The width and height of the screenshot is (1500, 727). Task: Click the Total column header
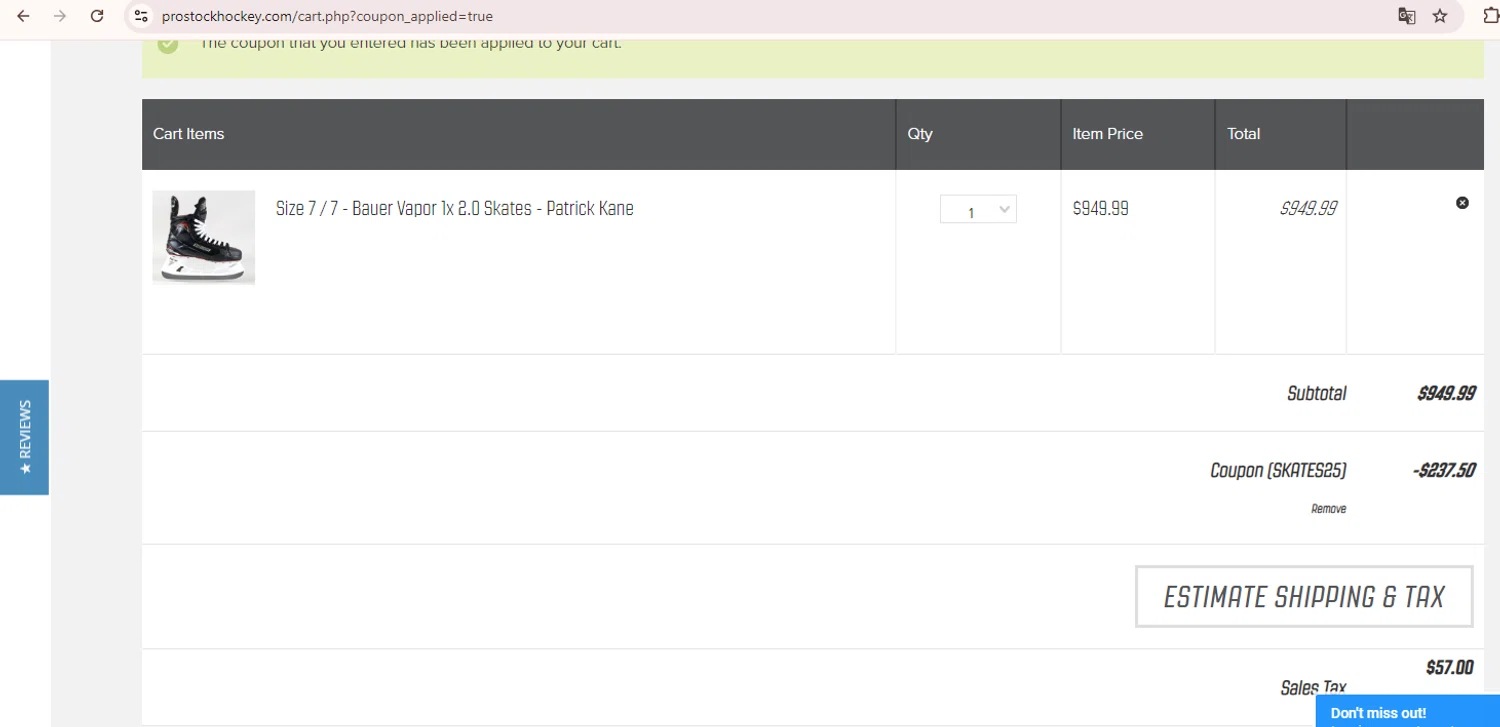pos(1244,134)
